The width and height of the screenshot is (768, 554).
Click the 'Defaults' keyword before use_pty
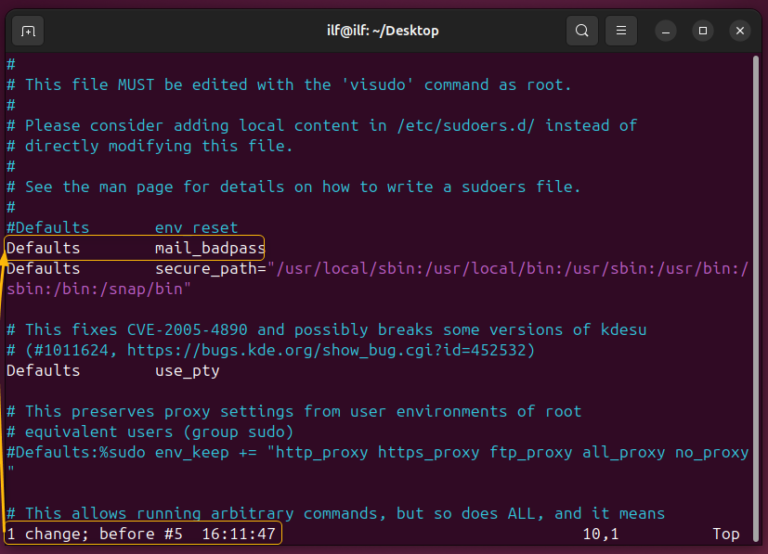pyautogui.click(x=43, y=371)
